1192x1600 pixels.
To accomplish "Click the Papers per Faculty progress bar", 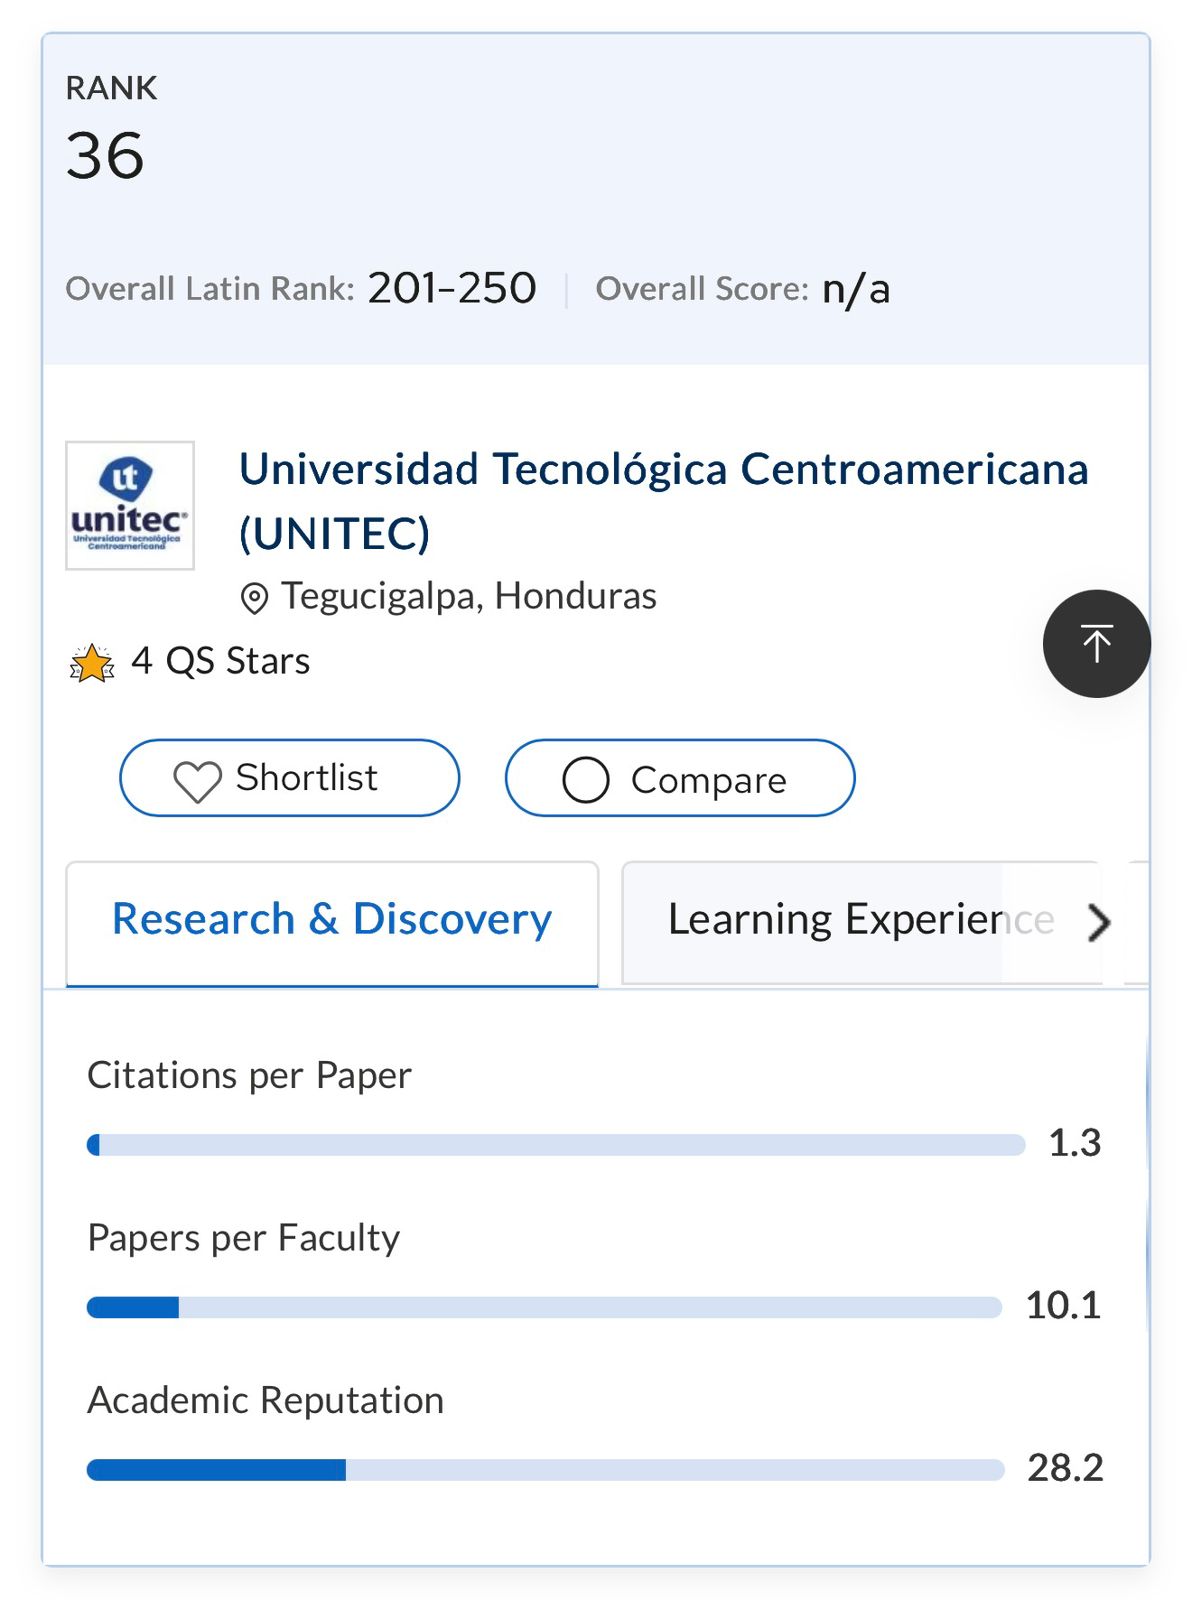I will 544,1307.
